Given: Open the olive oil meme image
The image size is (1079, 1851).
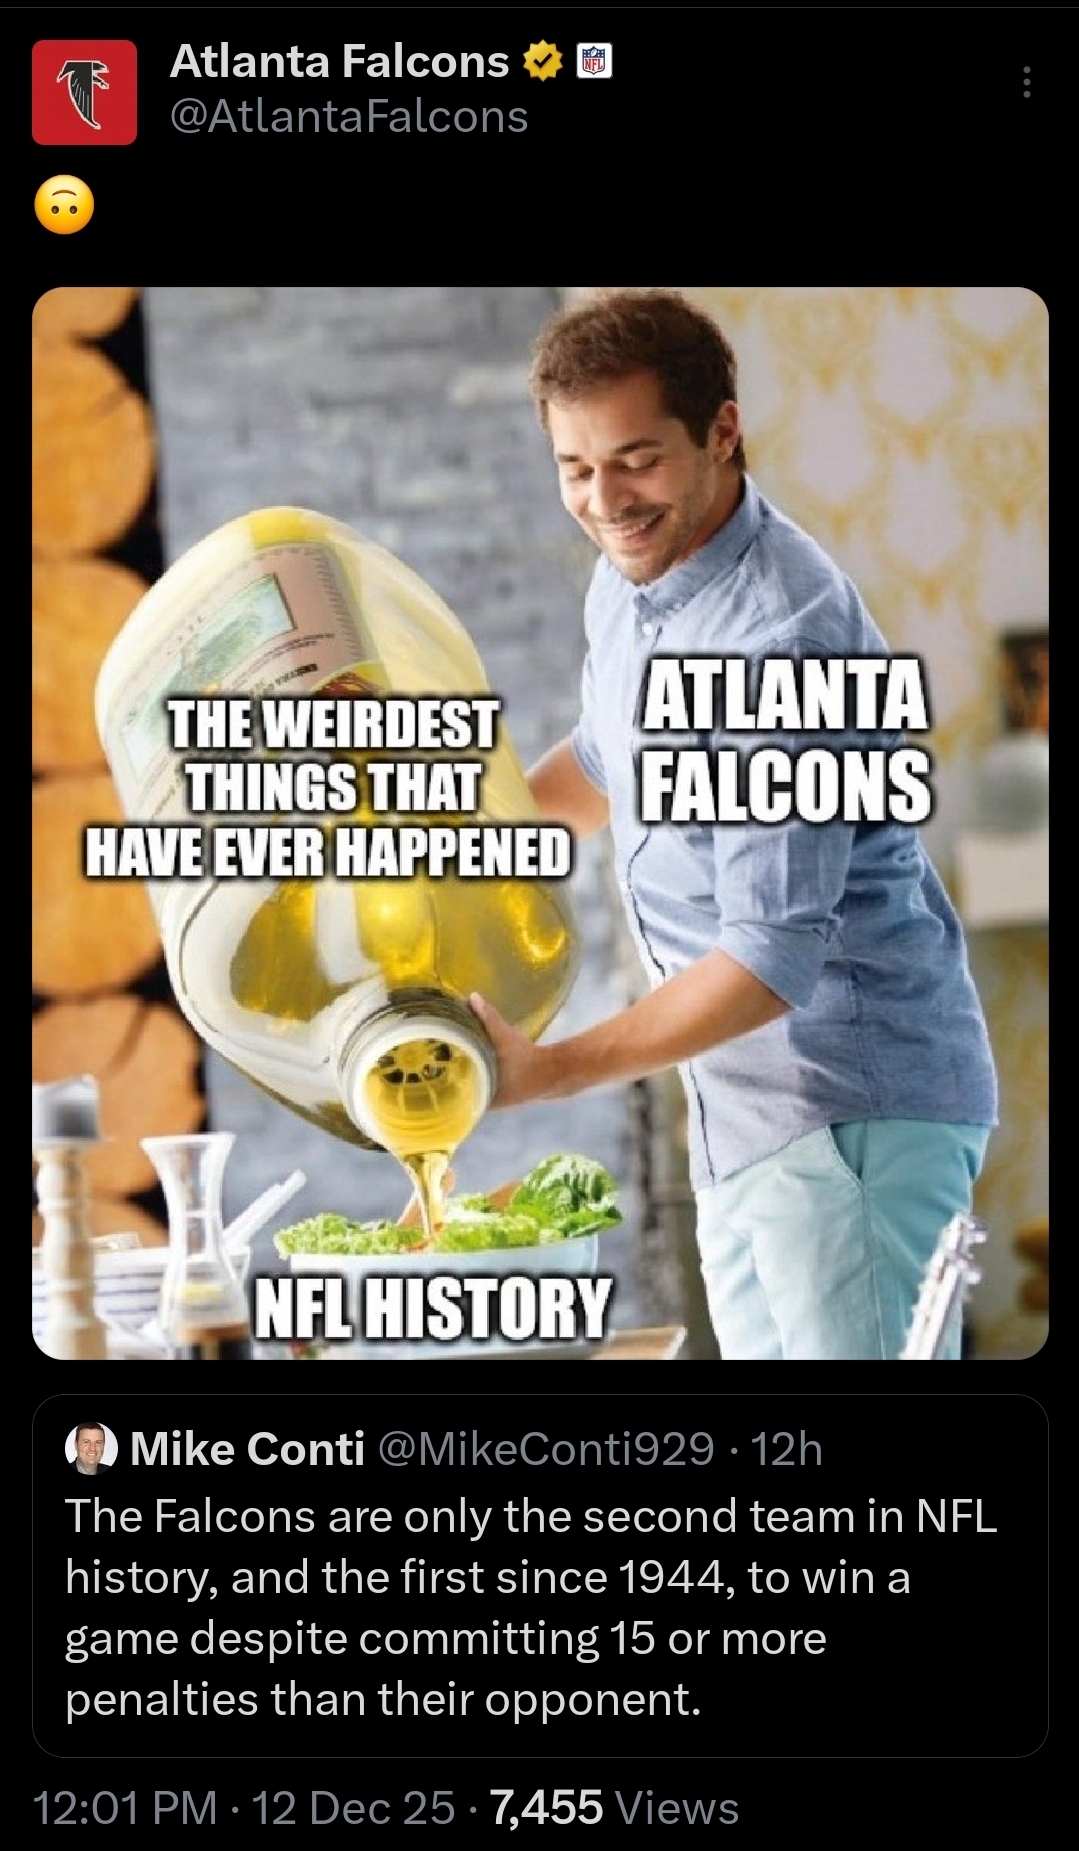Looking at the screenshot, I should (540, 823).
